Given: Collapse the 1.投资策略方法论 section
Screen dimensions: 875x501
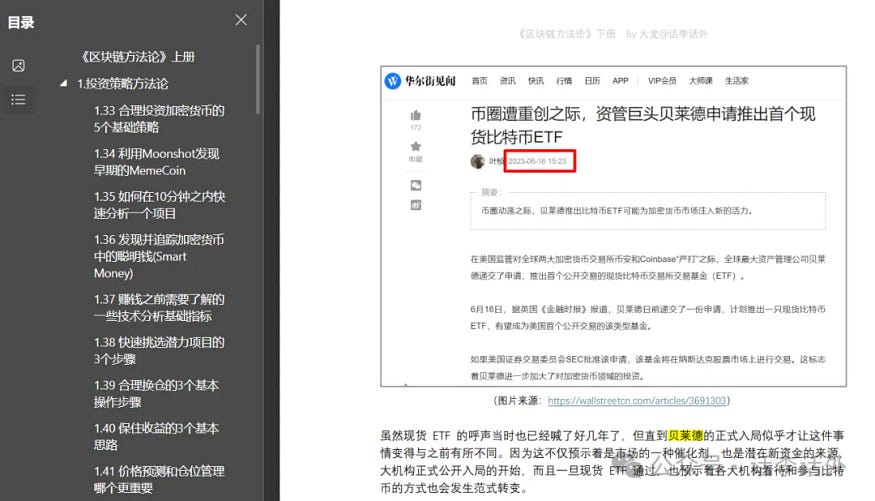Looking at the screenshot, I should click(64, 84).
